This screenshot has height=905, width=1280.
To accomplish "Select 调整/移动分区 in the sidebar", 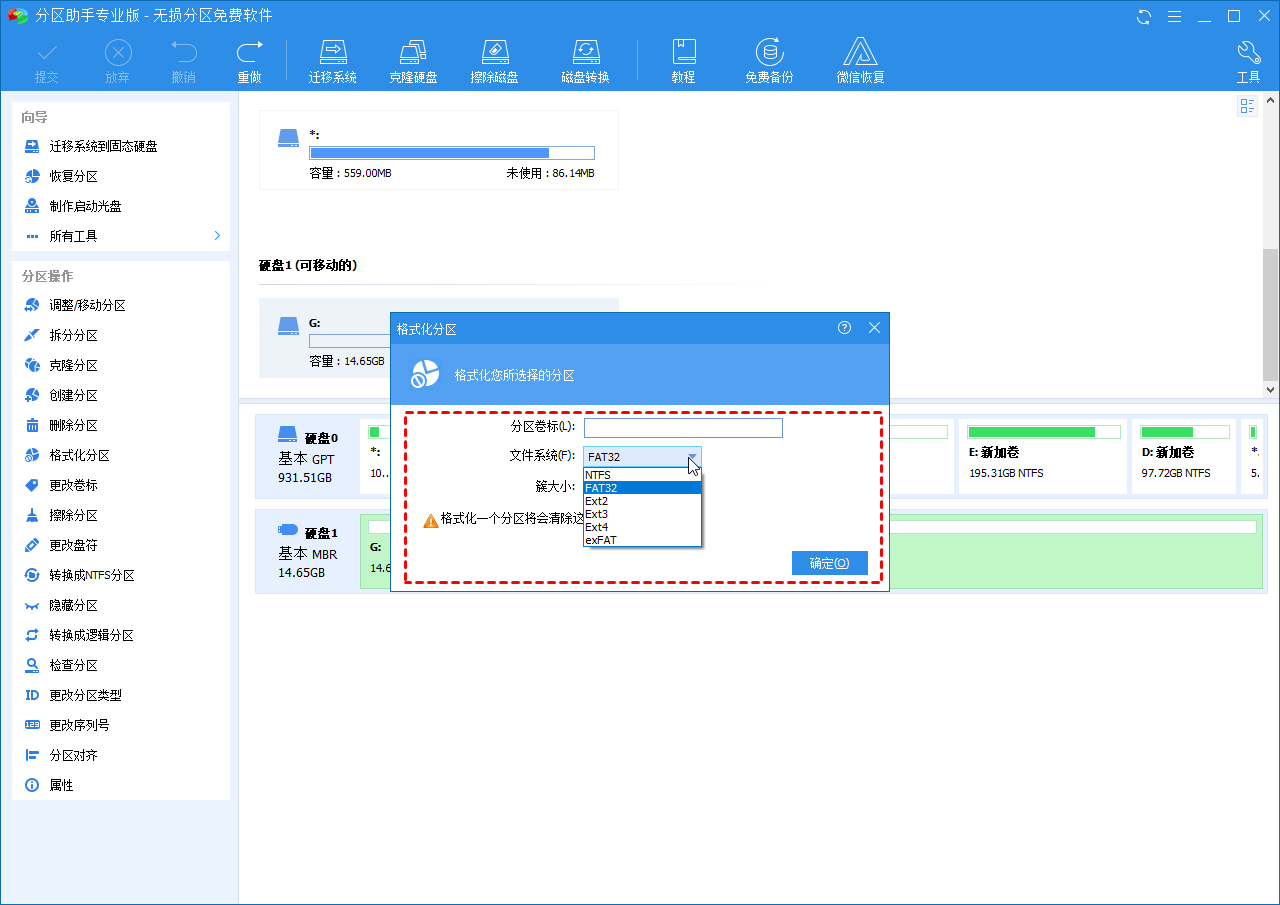I will pos(88,305).
